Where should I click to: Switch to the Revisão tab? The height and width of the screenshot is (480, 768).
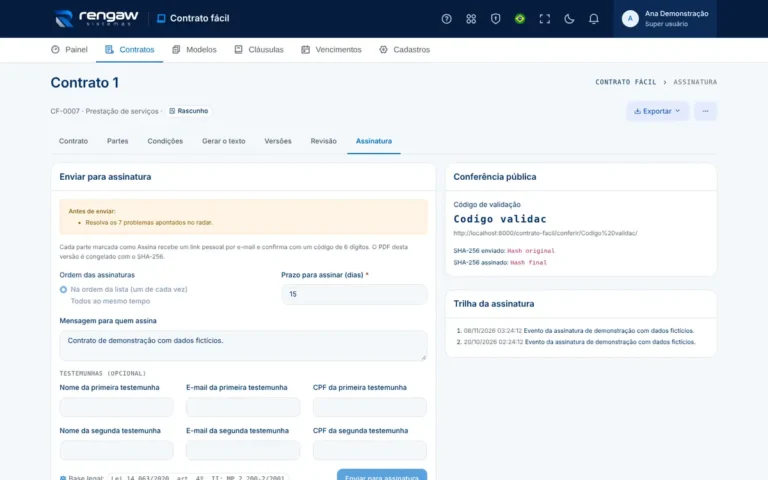323,141
